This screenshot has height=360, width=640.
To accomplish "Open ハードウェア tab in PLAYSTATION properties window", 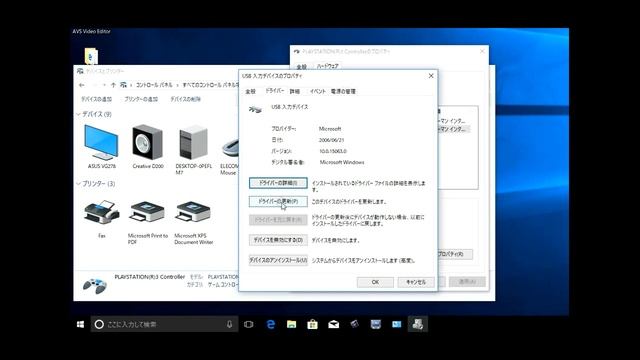I will [x=327, y=66].
